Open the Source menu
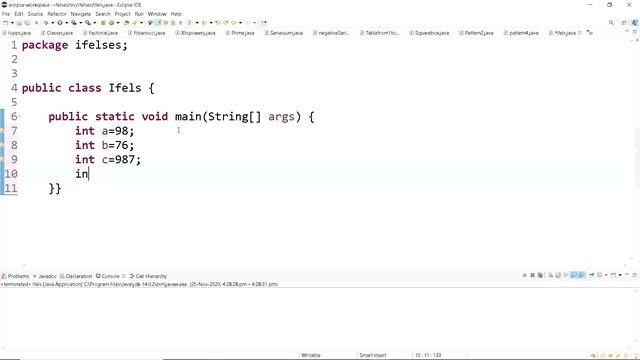The width and height of the screenshot is (640, 360). coord(35,14)
